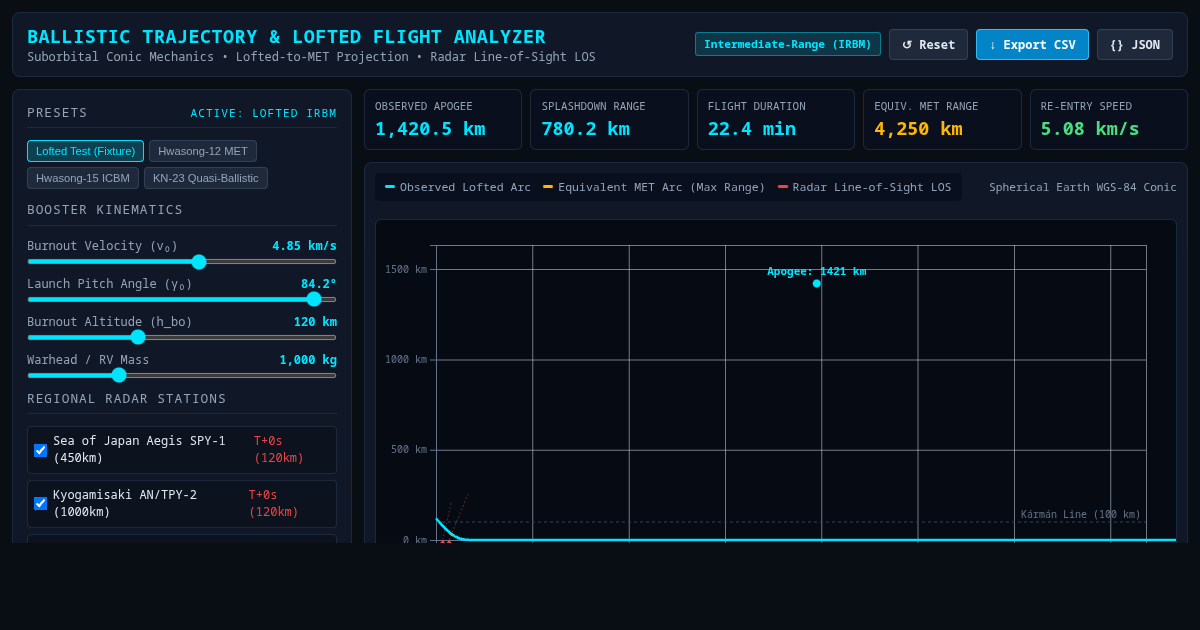
Task: Click the Kármán Line (100 km) label
Action: (x=1080, y=515)
